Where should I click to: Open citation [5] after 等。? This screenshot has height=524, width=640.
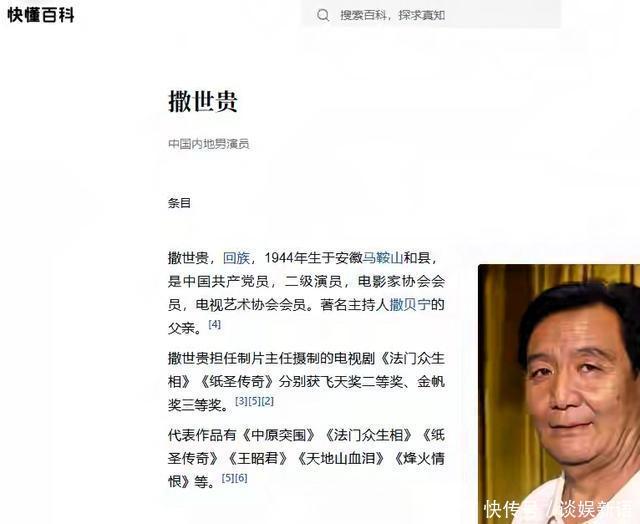point(228,477)
